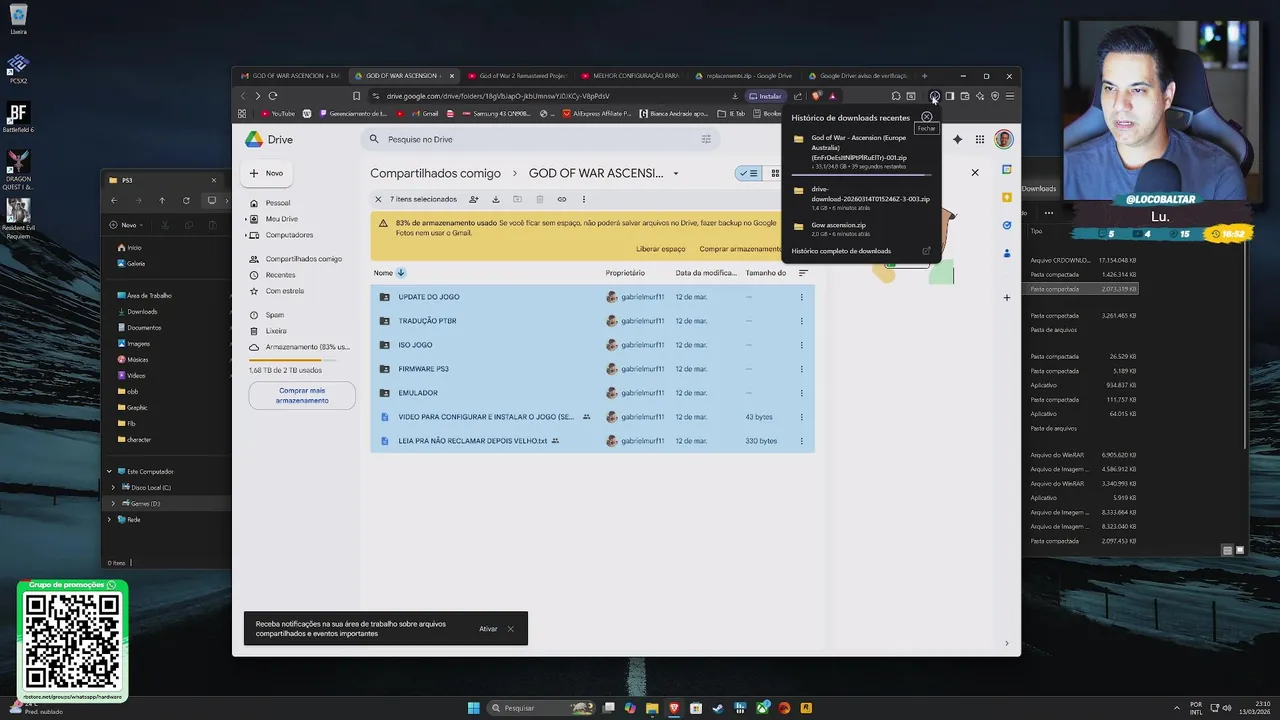Switch to Gmail GOD OF WAR ASCENCION tab
This screenshot has width=1280, height=720.
click(290, 76)
